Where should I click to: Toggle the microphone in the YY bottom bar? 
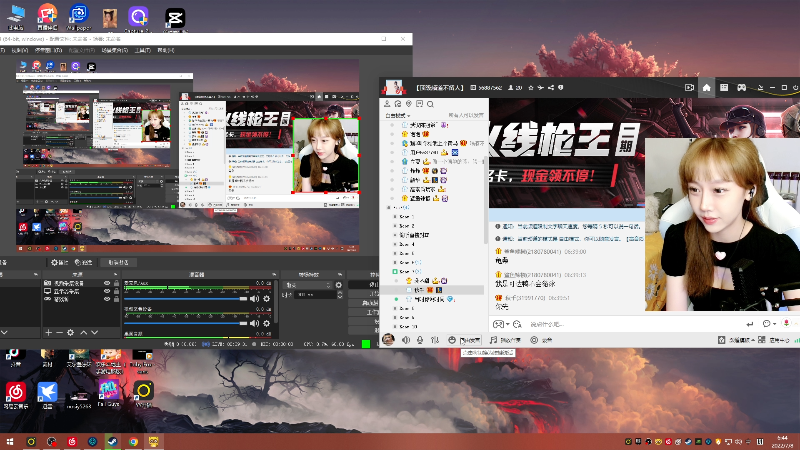420,340
